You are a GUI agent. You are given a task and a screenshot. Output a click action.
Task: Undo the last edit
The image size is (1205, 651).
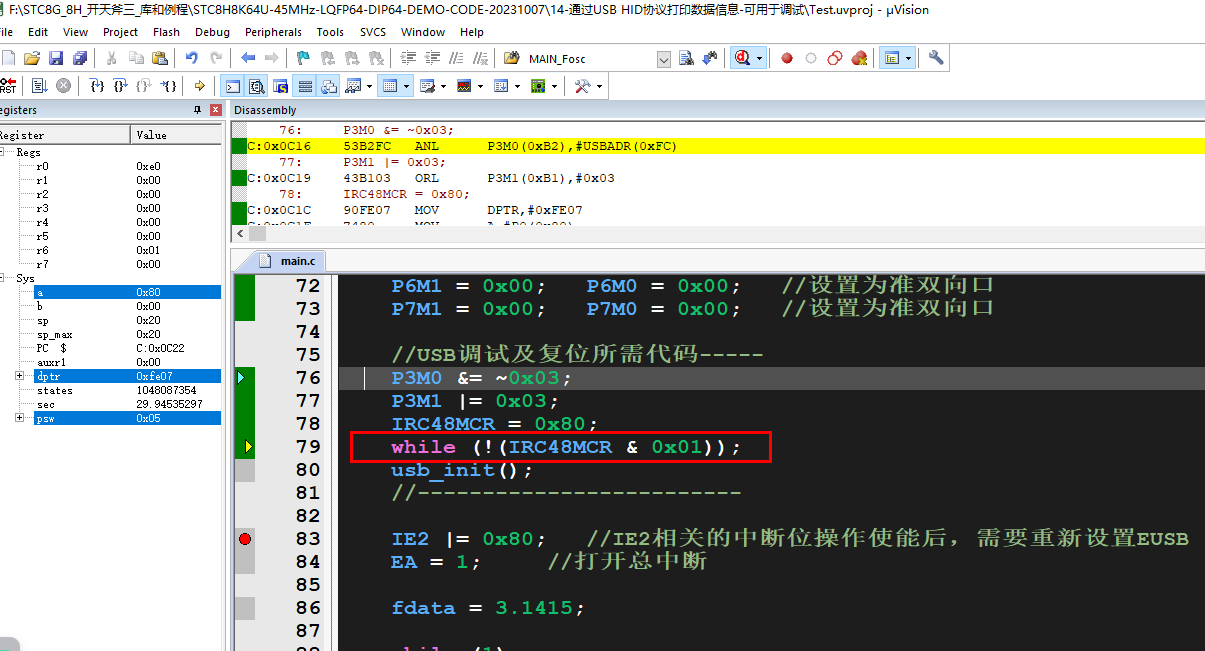[191, 58]
